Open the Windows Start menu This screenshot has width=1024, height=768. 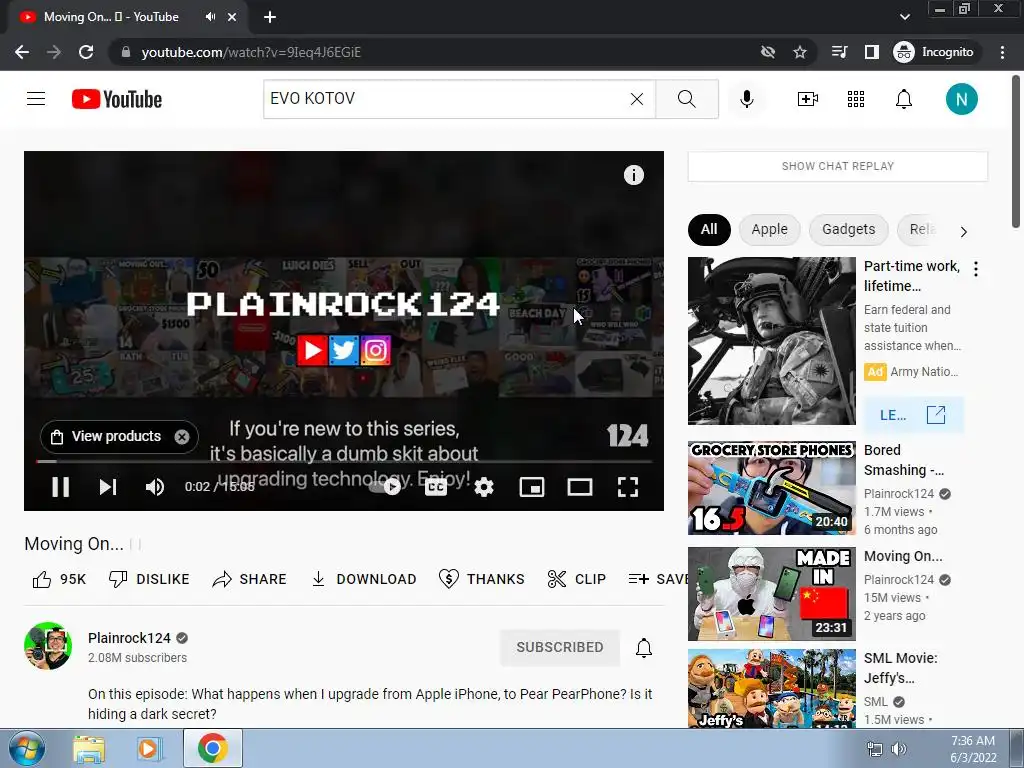pyautogui.click(x=27, y=748)
